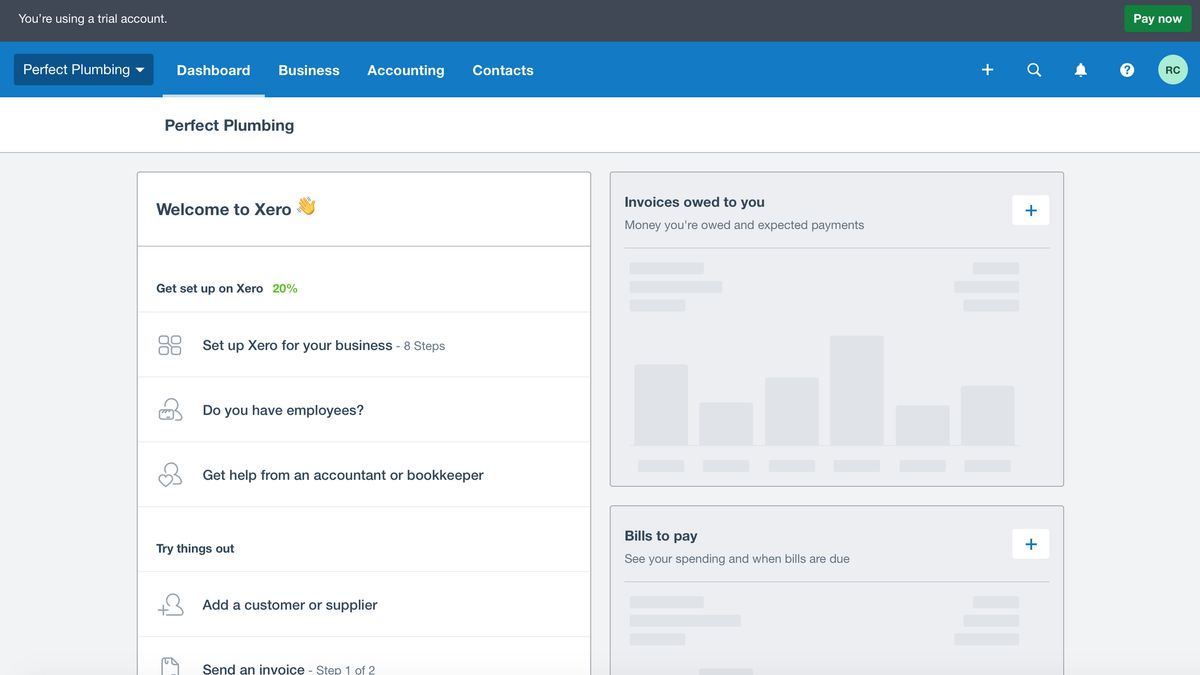Expand the organisation menu chevron
The image size is (1200, 675).
140,69
